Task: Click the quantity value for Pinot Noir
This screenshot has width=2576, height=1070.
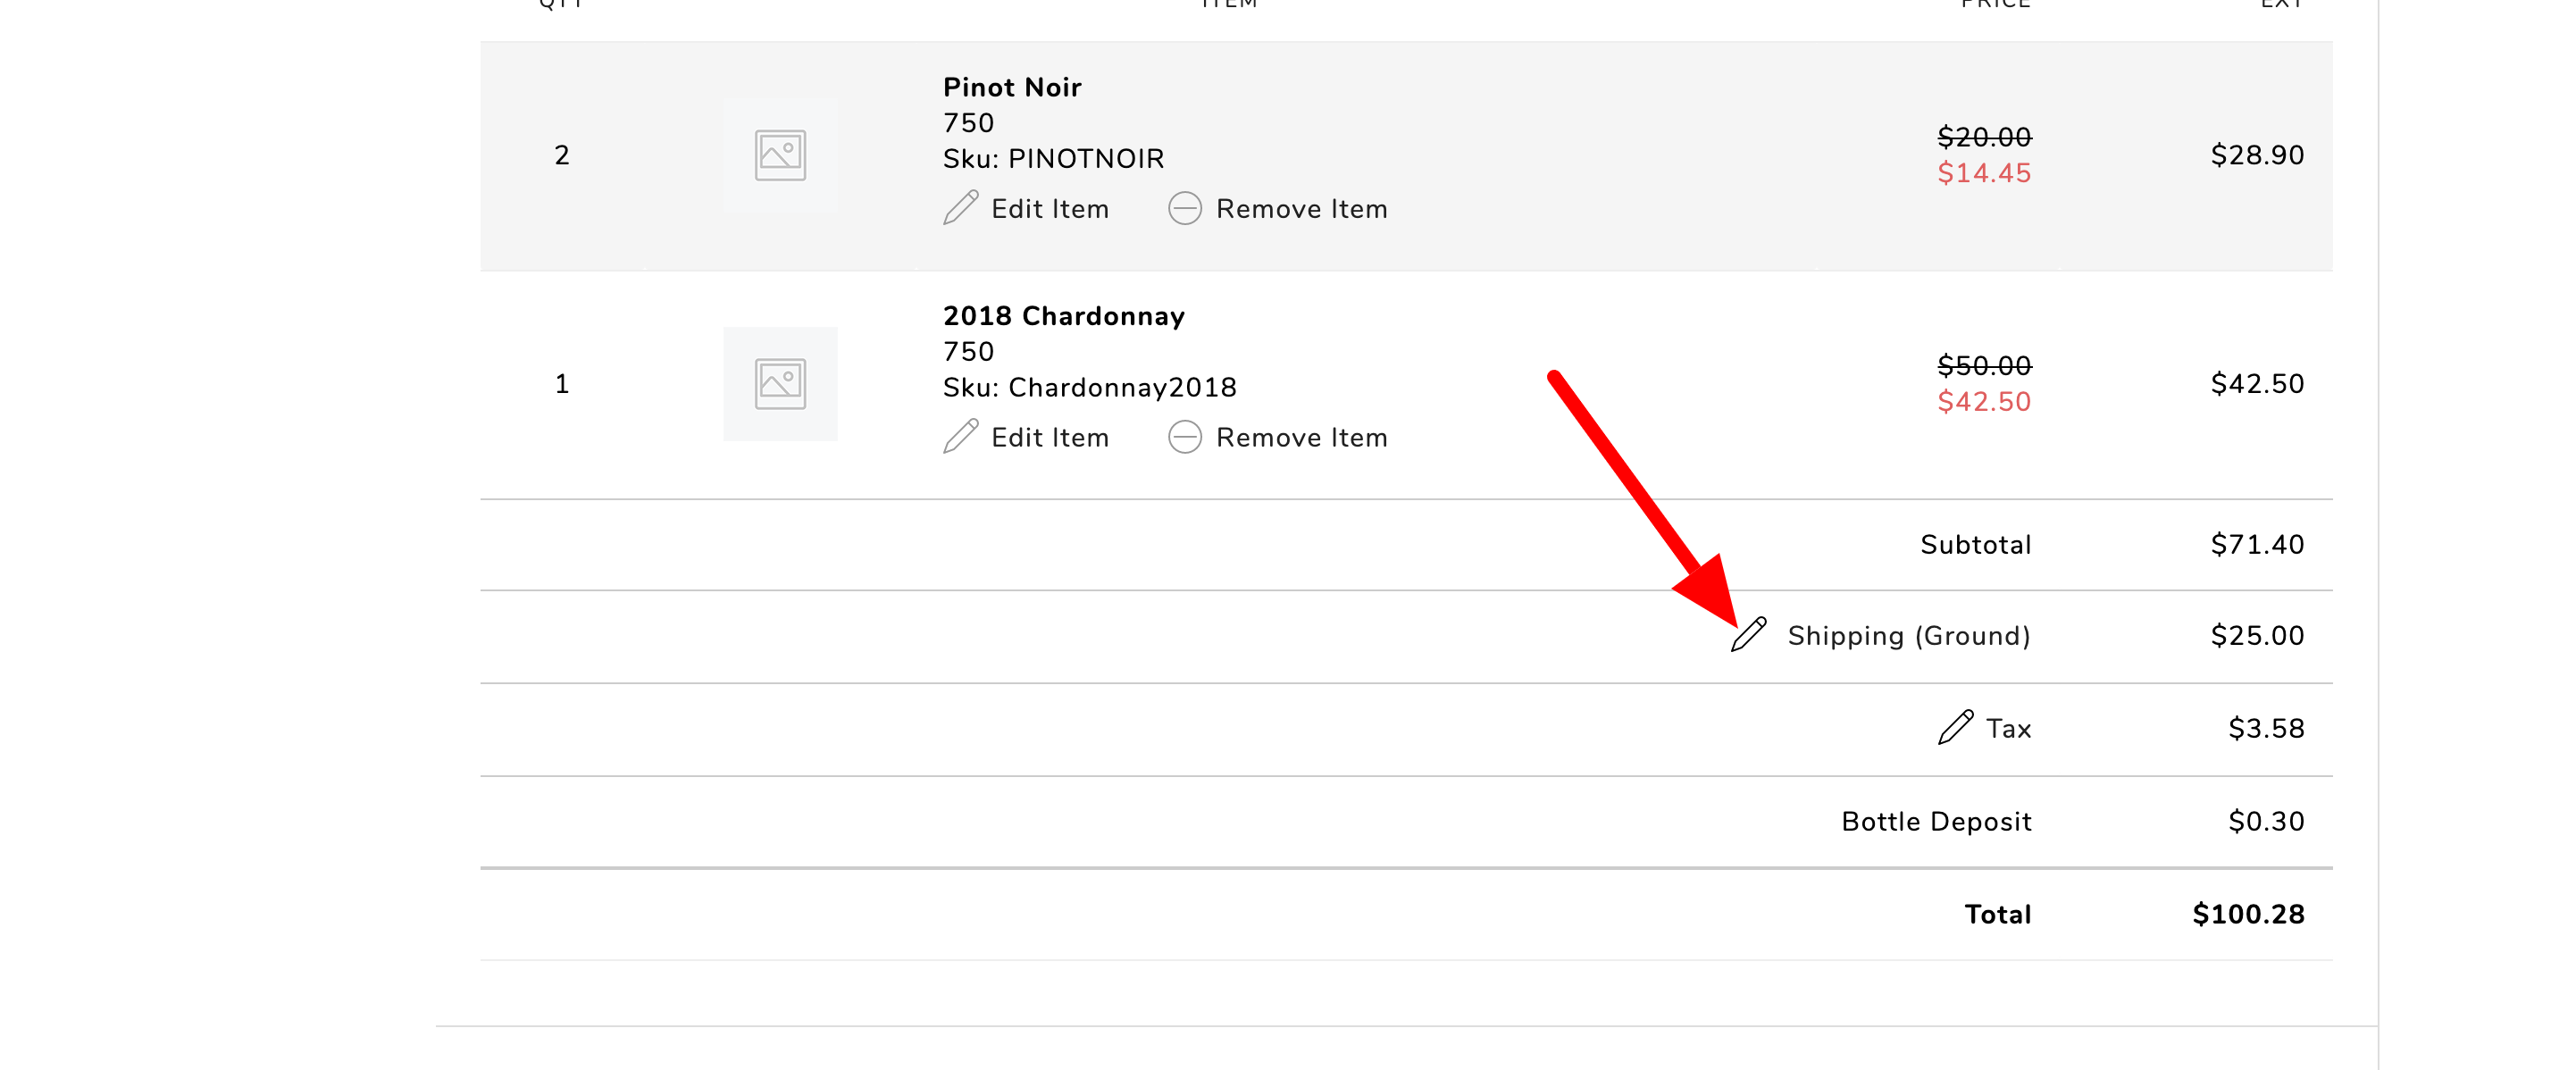Action: pyautogui.click(x=562, y=154)
